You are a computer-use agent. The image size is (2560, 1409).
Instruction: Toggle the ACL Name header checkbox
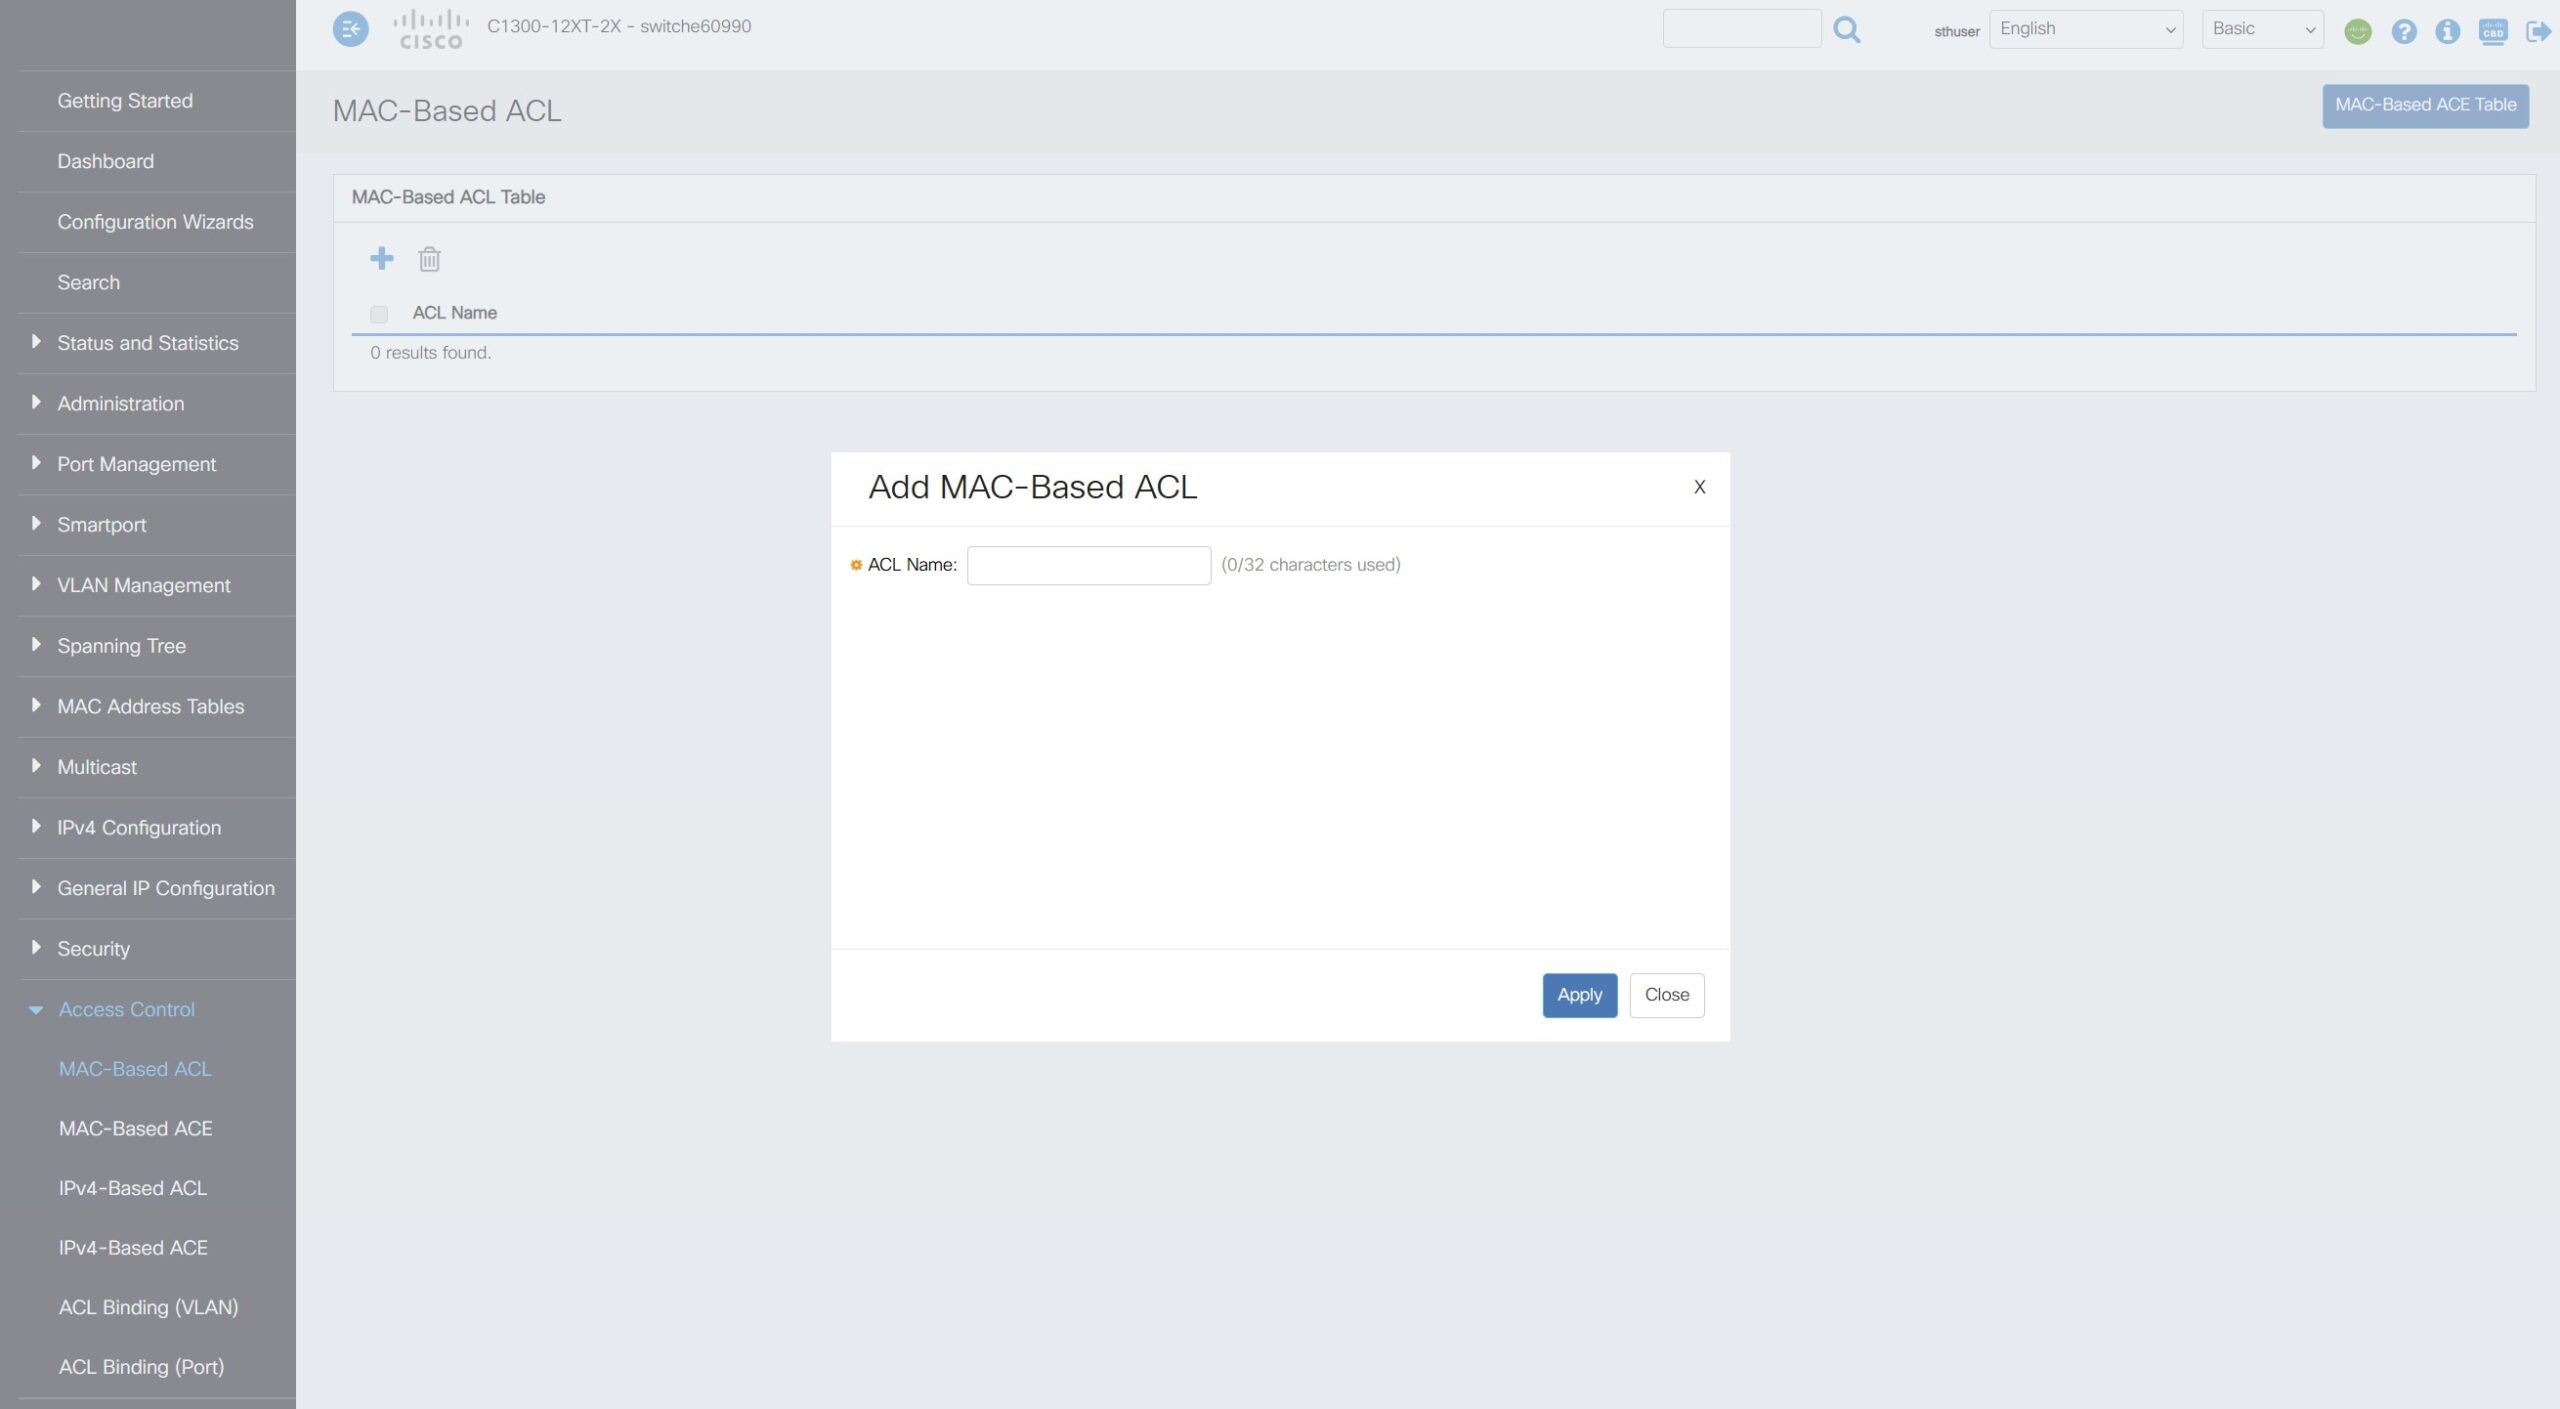coord(378,314)
